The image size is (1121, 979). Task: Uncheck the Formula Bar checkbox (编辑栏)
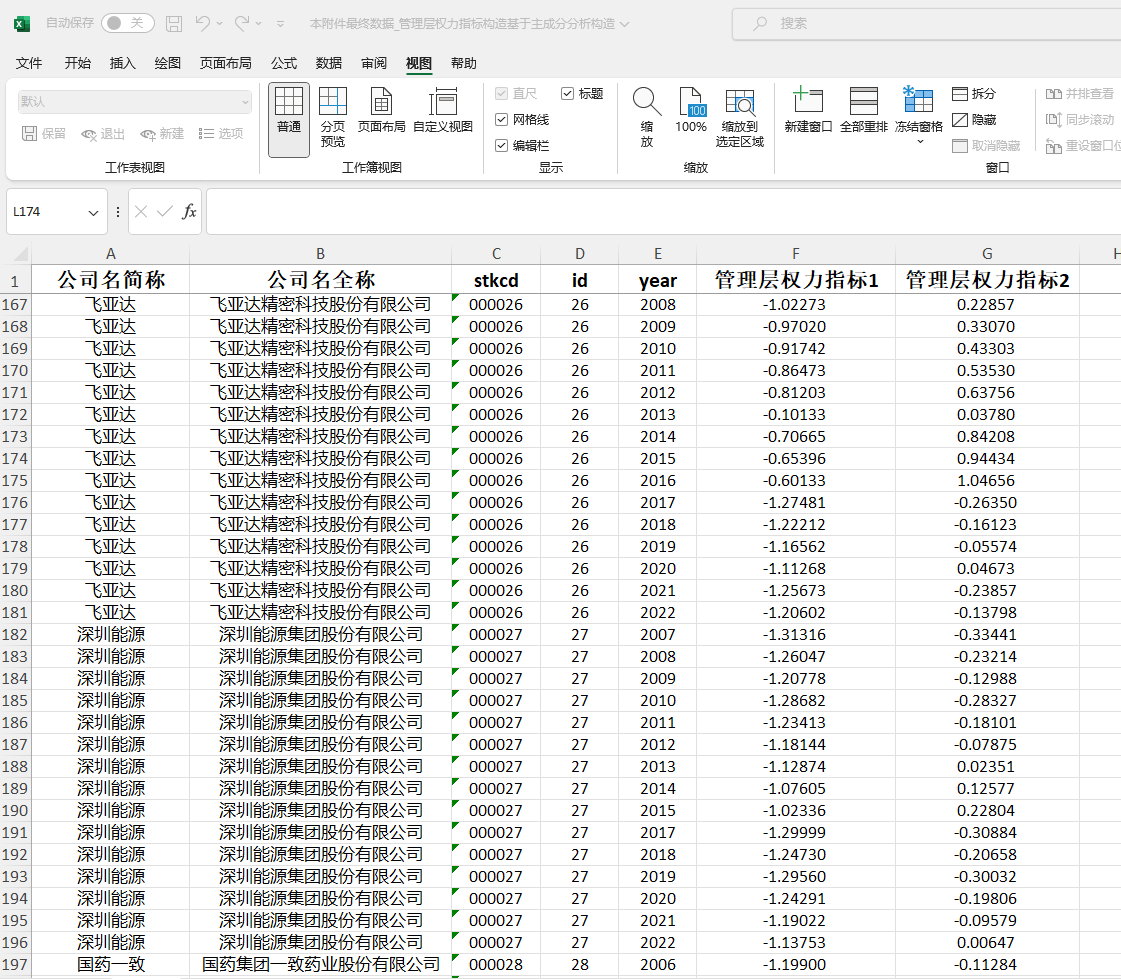click(502, 145)
